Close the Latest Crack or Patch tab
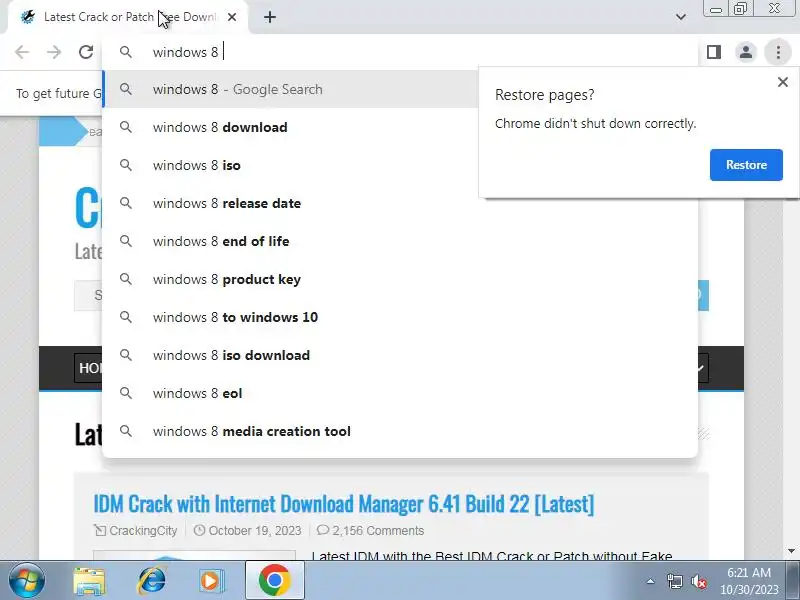The width and height of the screenshot is (800, 600). coord(232,17)
